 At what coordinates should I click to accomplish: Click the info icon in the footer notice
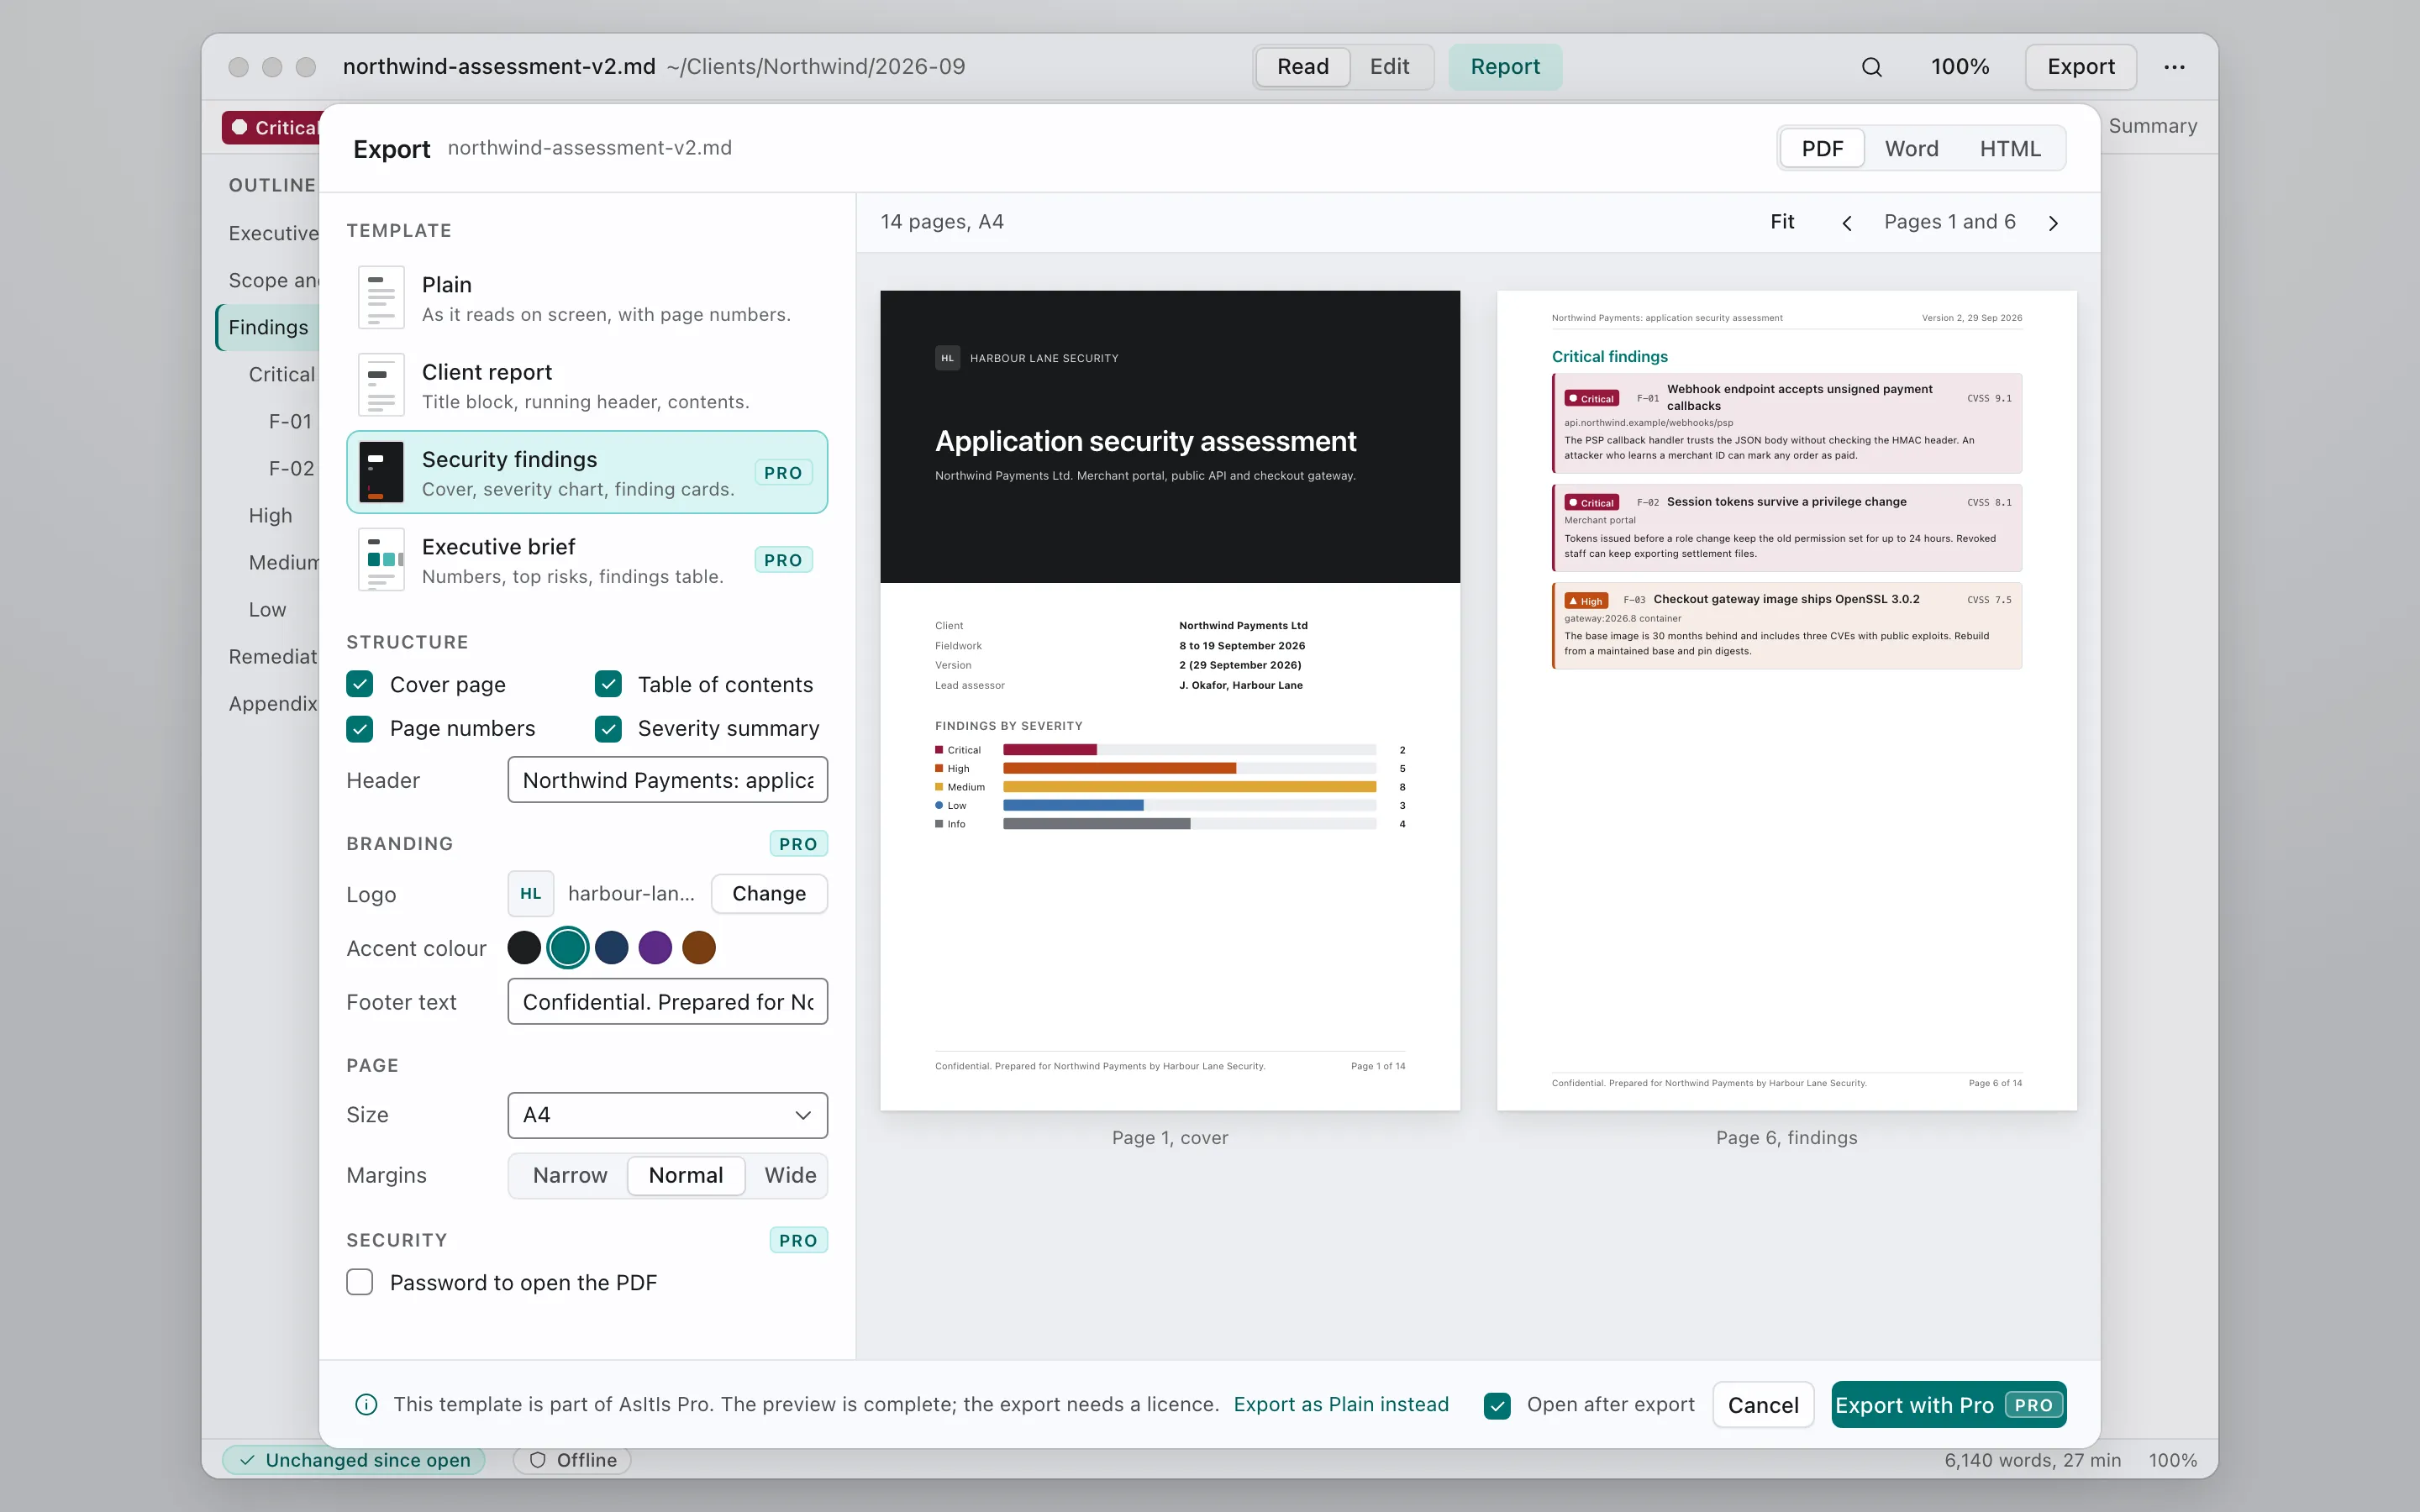366,1405
